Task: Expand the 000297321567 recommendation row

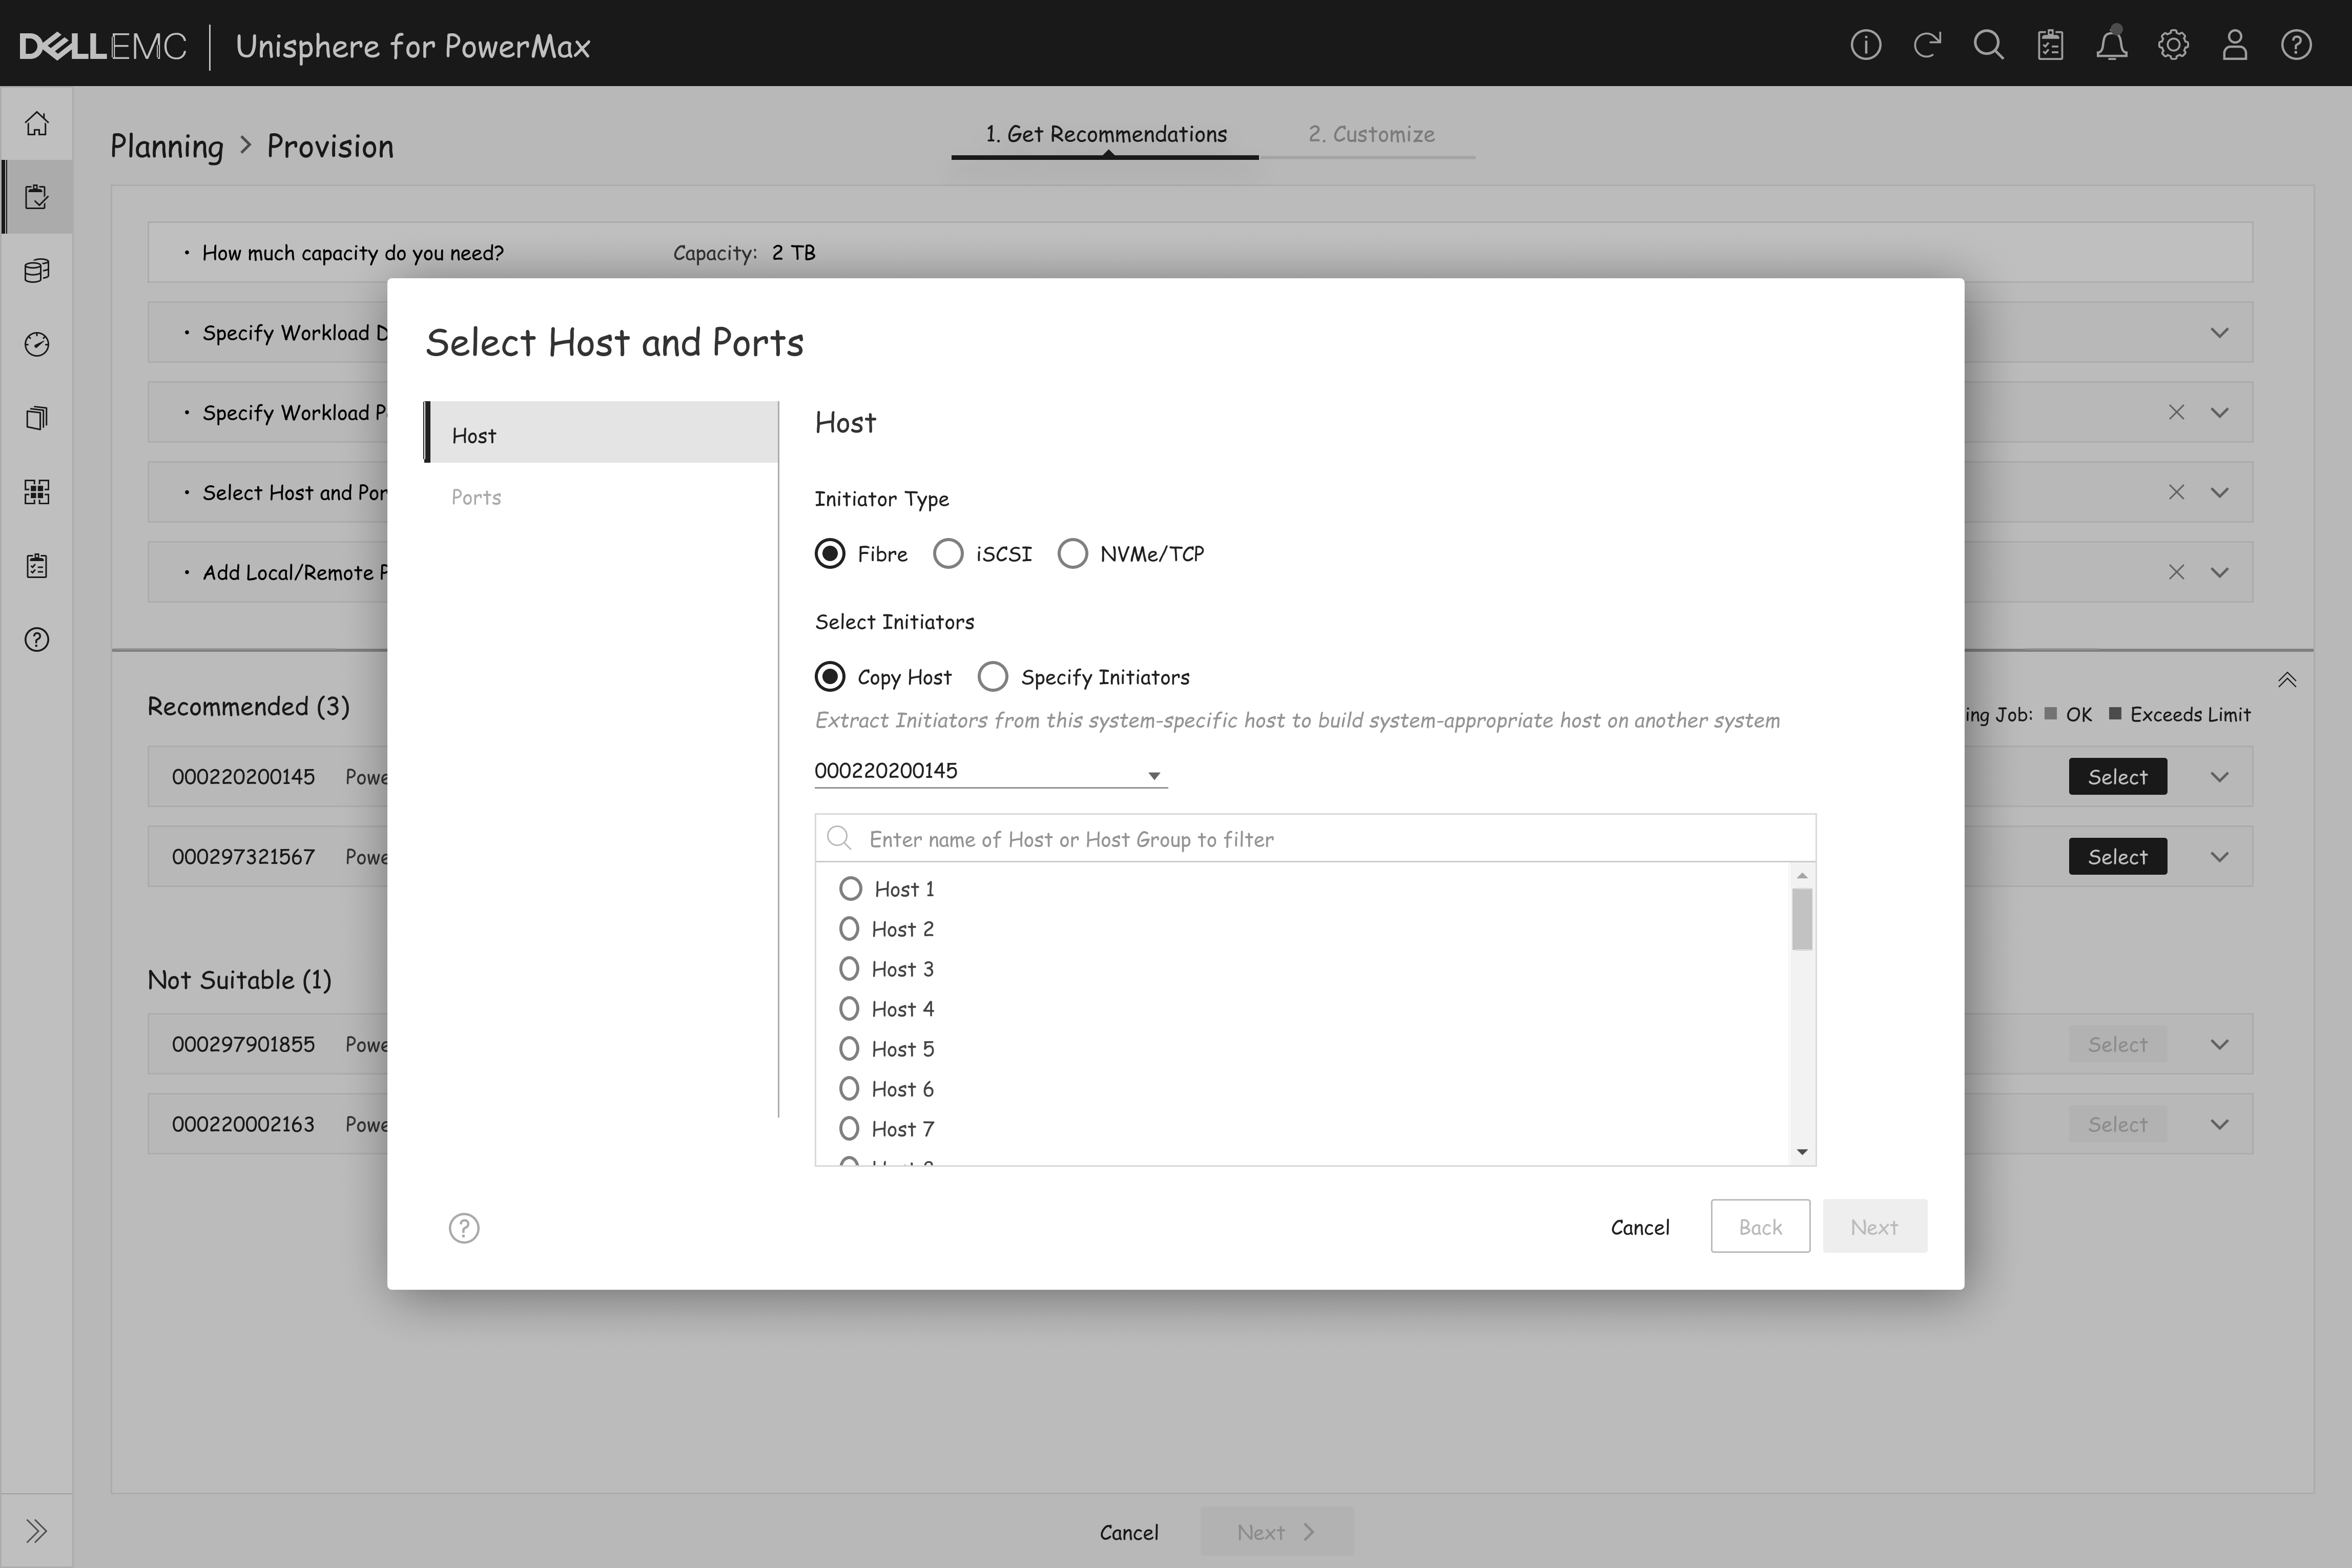Action: tap(2219, 857)
